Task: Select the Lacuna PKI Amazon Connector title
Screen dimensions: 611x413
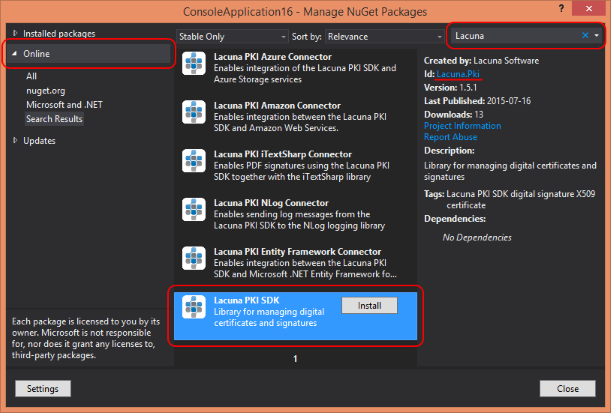Action: tap(277, 106)
